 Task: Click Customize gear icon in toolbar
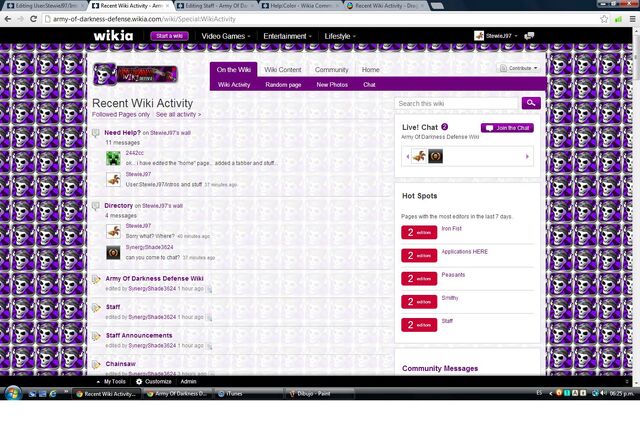pos(139,382)
